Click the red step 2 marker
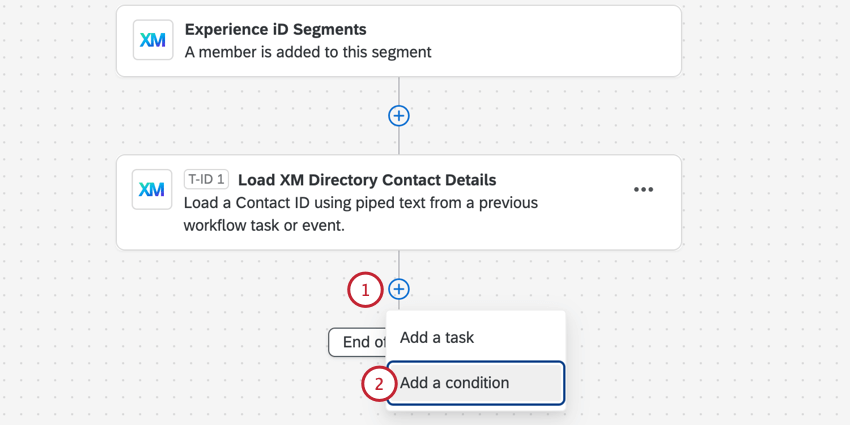The image size is (850, 425). [x=379, y=383]
